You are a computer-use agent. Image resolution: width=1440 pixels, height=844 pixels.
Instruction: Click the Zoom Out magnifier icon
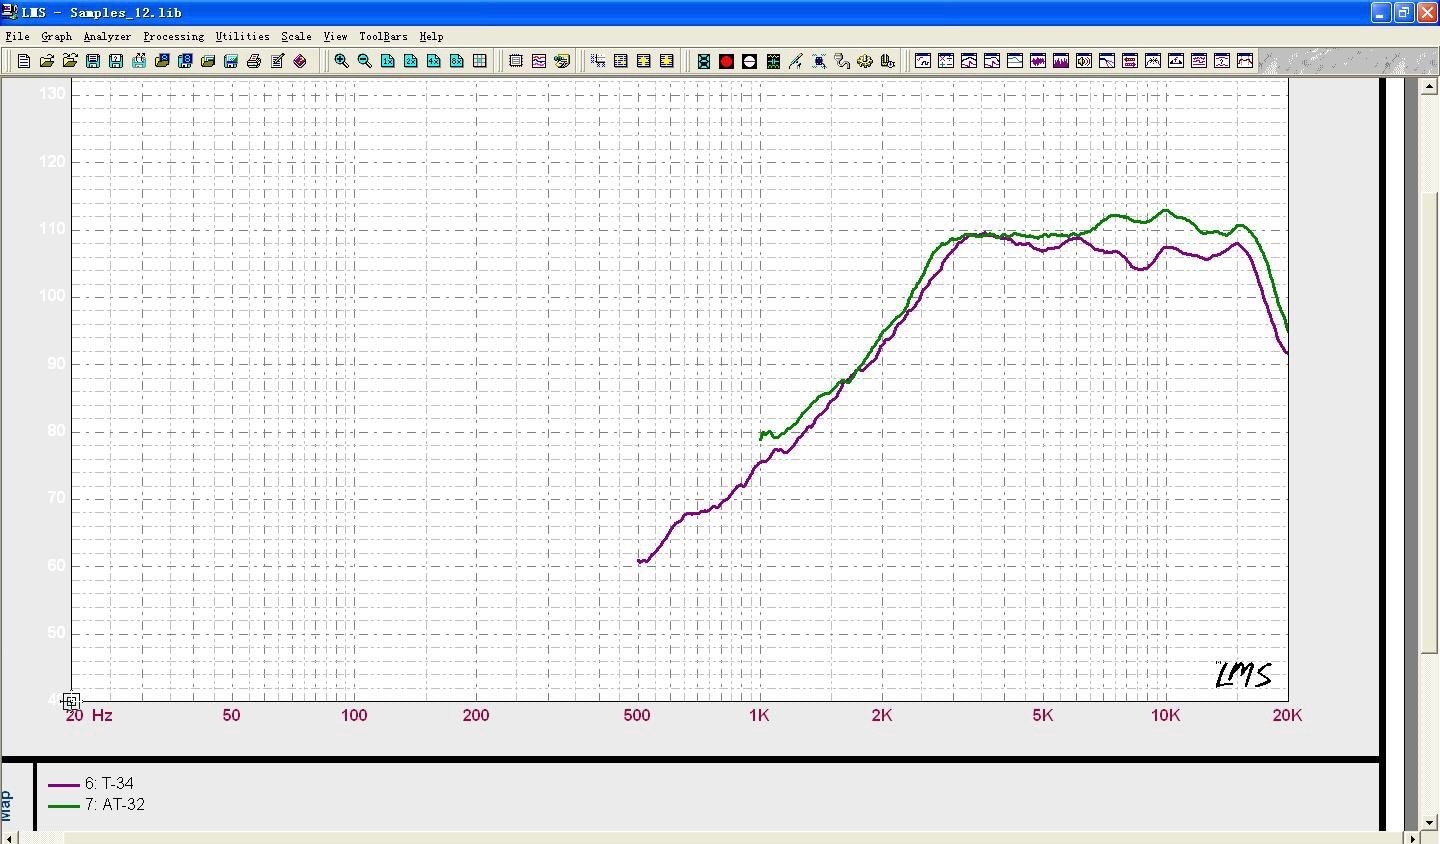(x=364, y=61)
